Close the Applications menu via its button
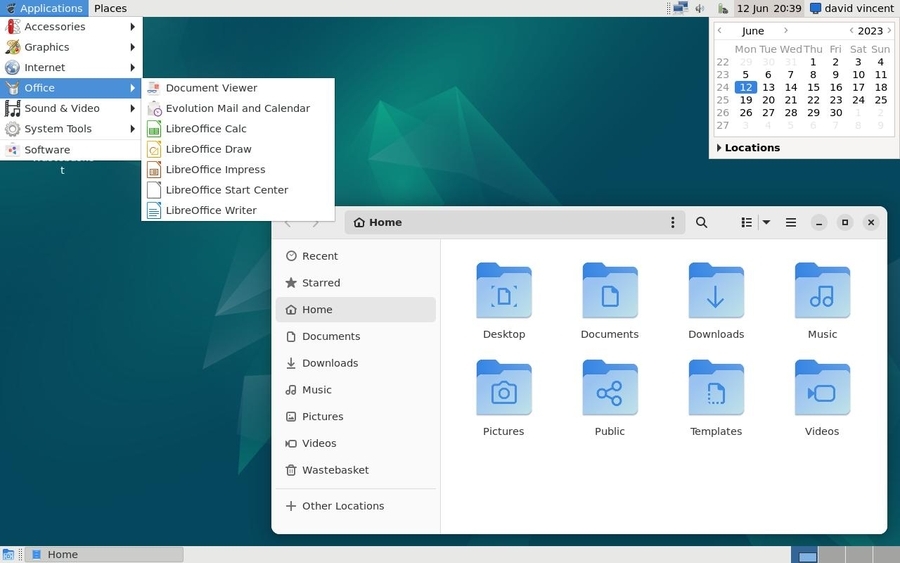 [44, 8]
